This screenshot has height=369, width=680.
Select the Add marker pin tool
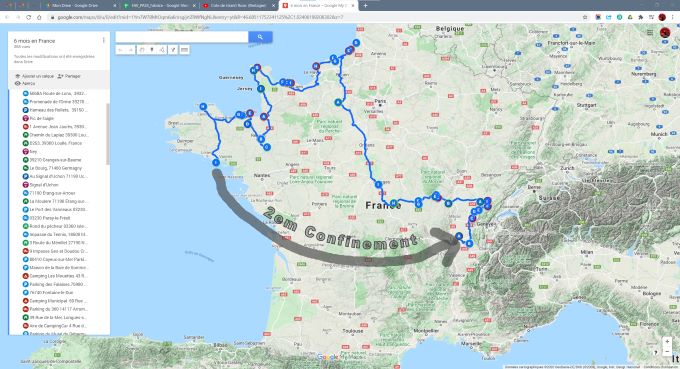[x=152, y=50]
